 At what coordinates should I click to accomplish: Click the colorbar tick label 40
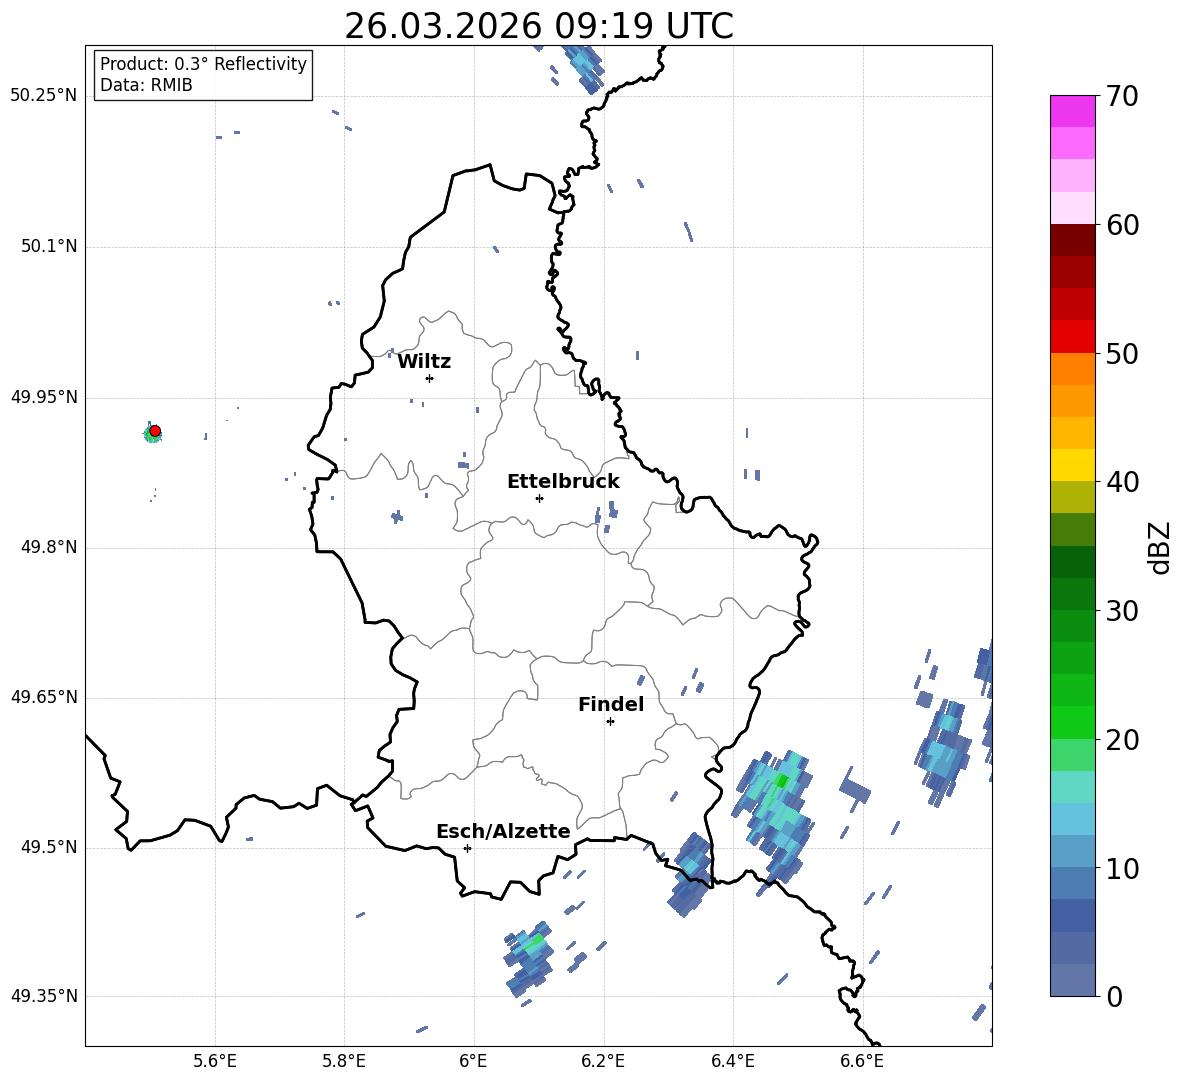[1122, 482]
